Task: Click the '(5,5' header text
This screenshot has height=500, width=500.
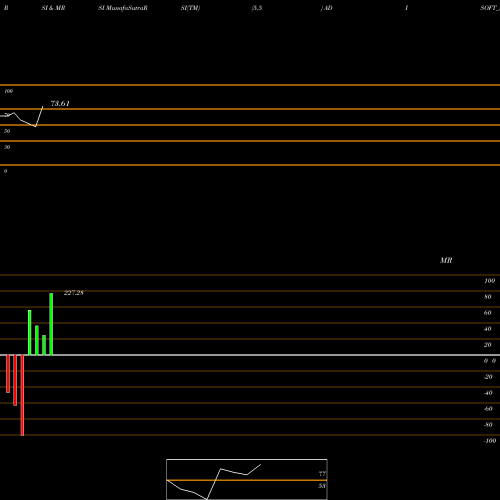Action: tap(257, 8)
